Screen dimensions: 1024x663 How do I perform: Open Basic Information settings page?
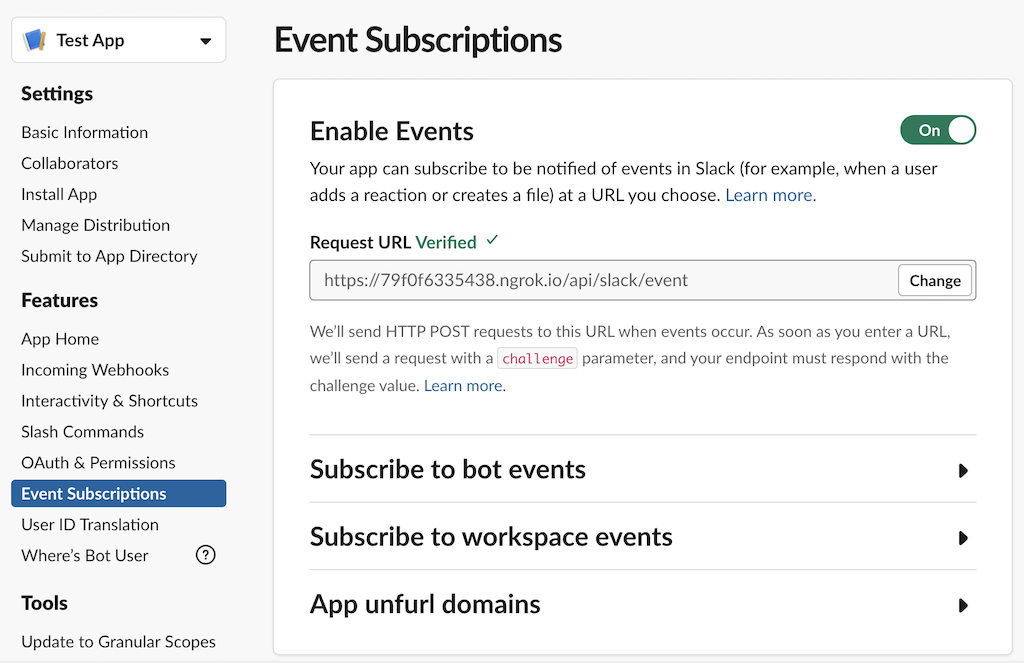click(85, 132)
